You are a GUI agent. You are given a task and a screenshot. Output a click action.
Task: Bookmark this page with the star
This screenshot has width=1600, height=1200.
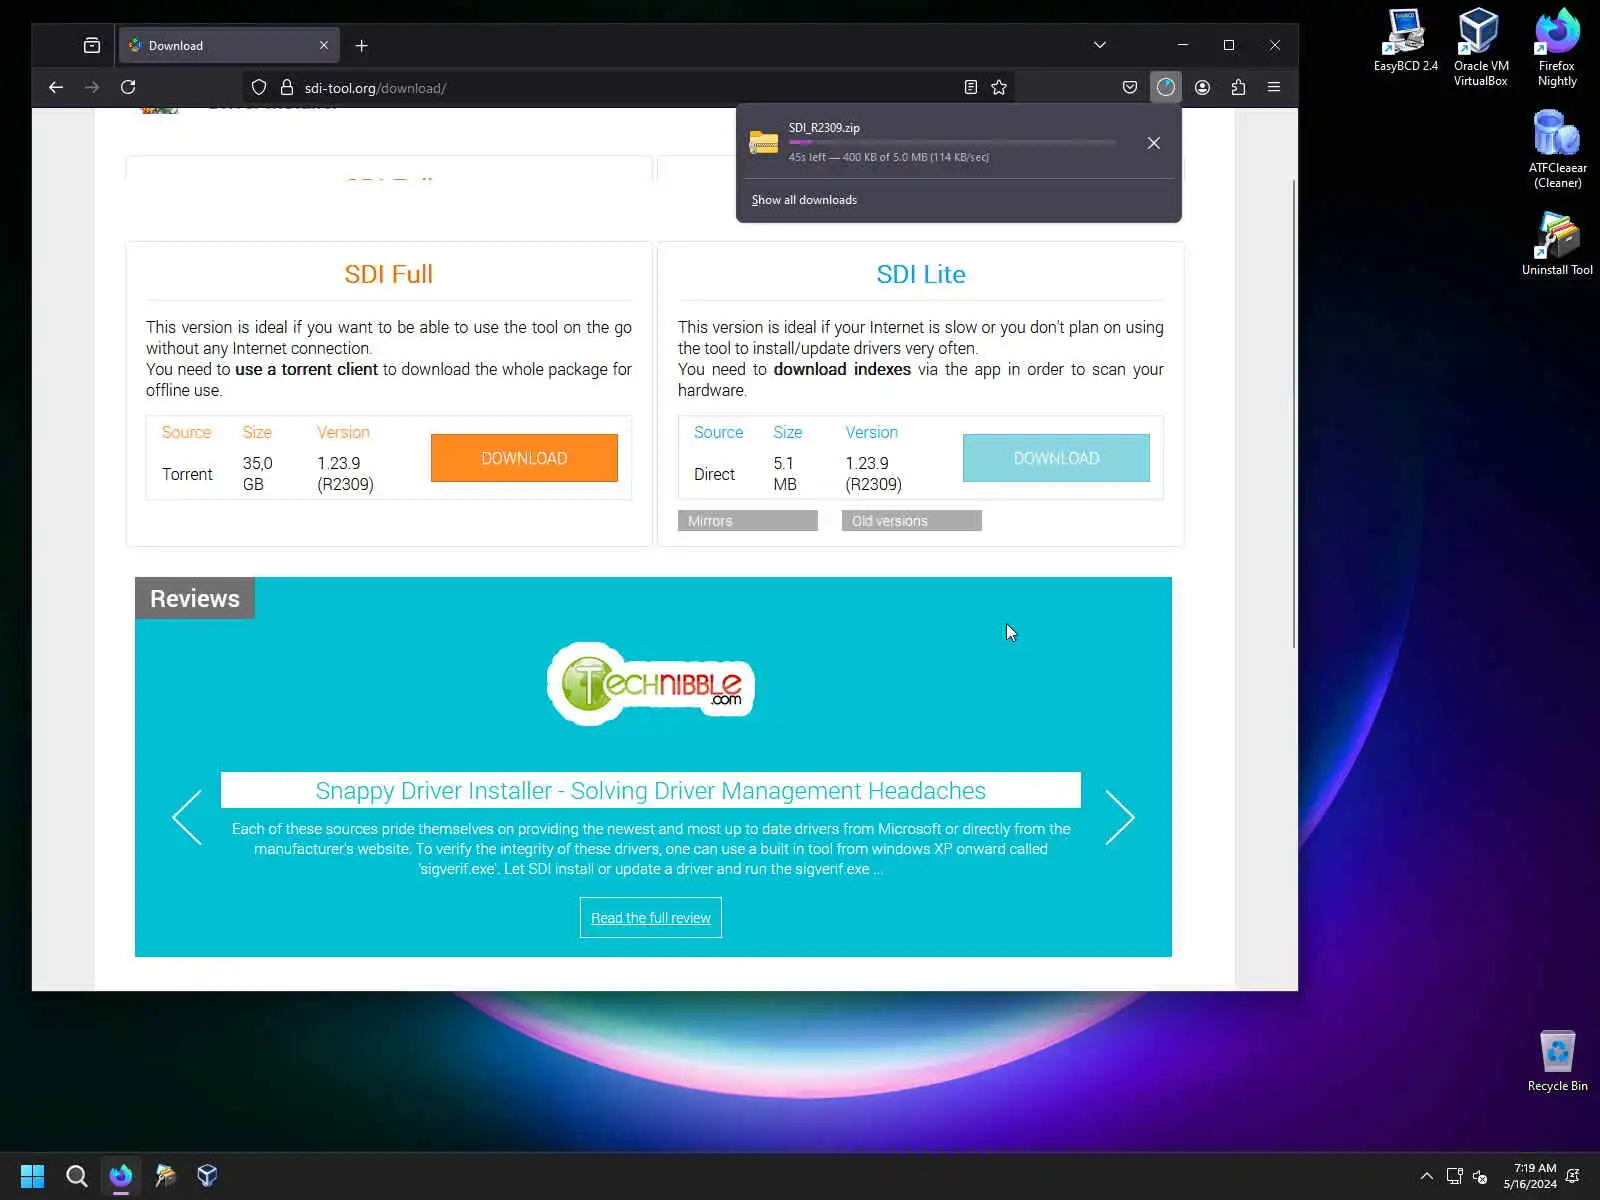point(998,87)
